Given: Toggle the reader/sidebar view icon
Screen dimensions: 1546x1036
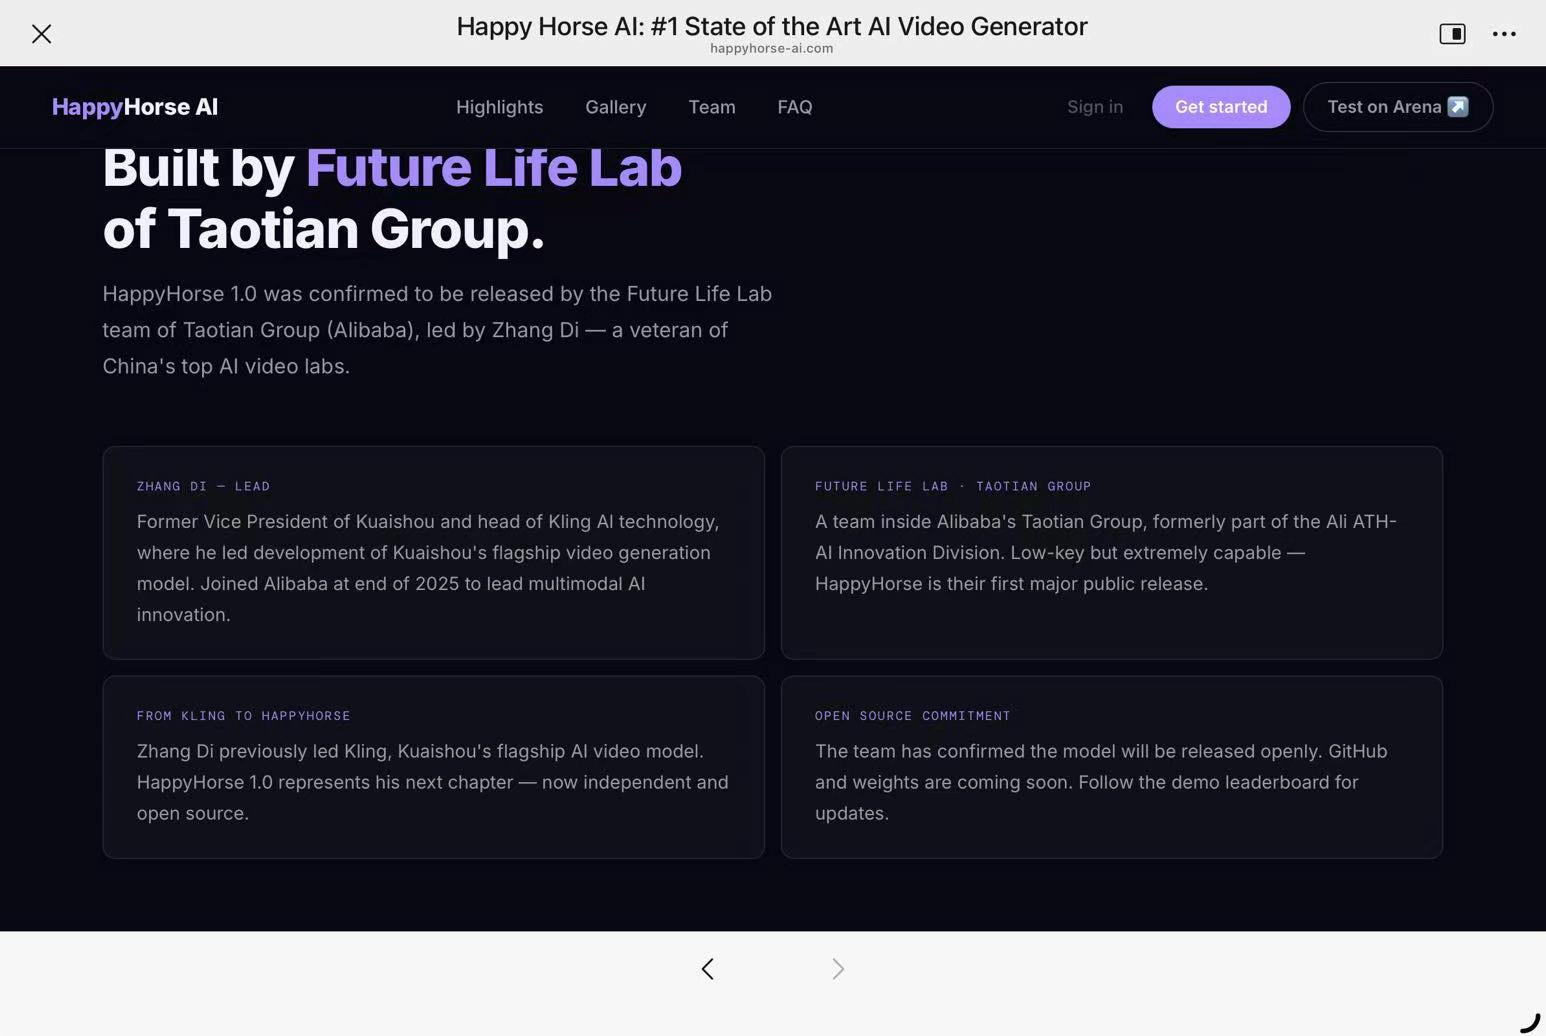Looking at the screenshot, I should click(x=1452, y=34).
